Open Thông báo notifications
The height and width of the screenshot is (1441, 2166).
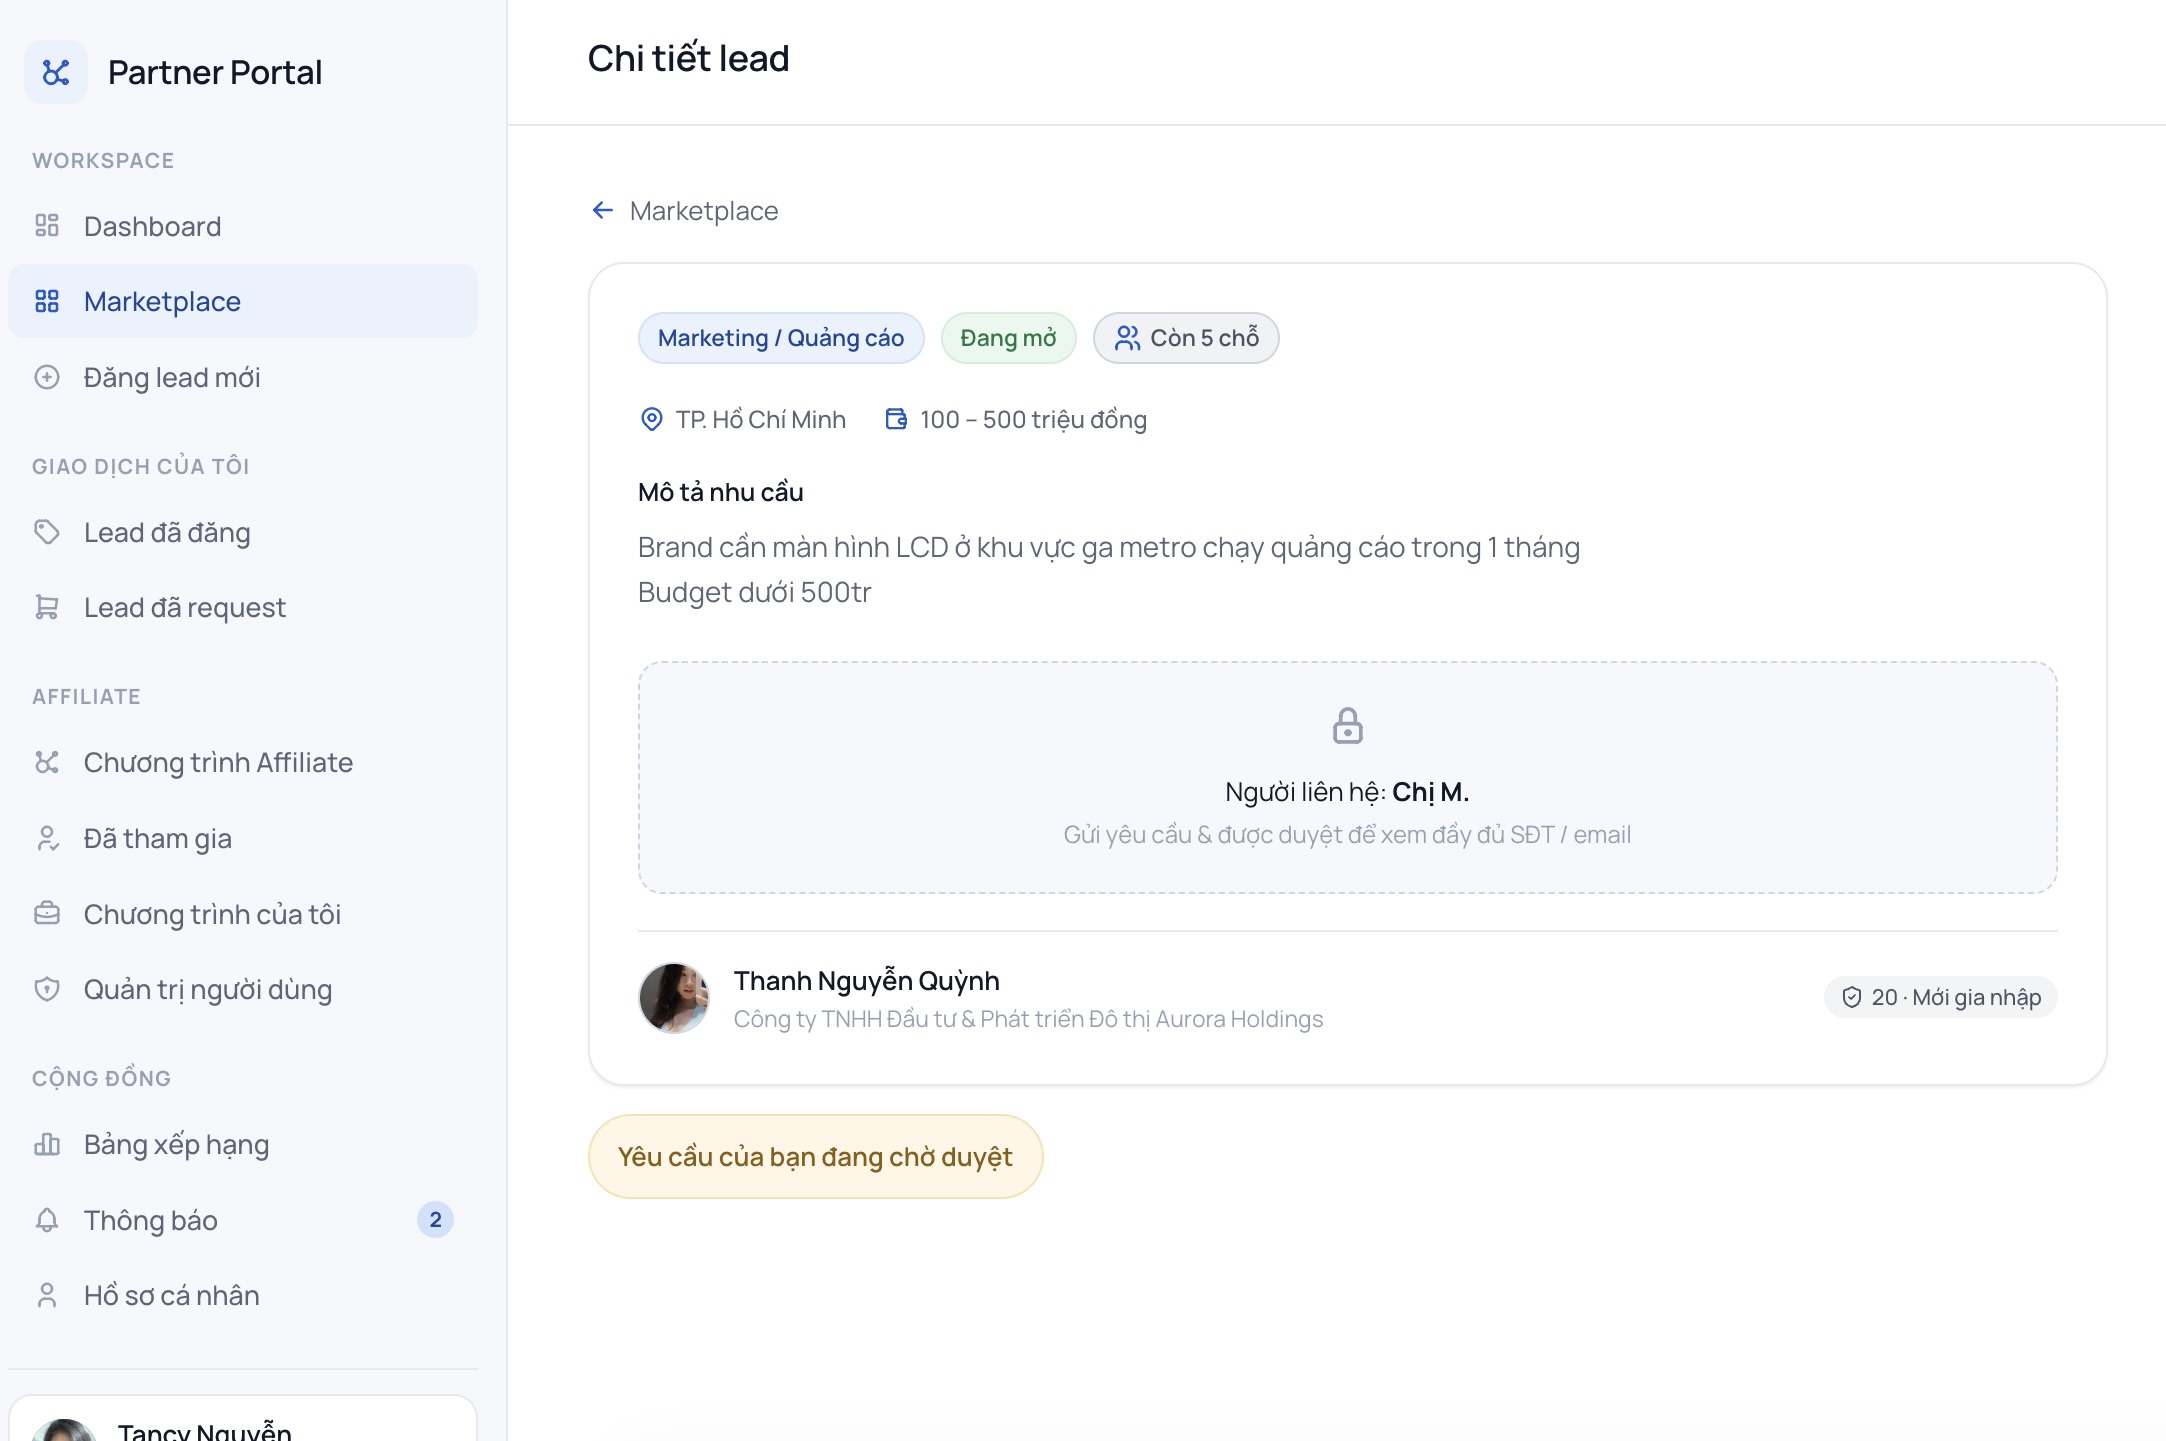pos(243,1220)
